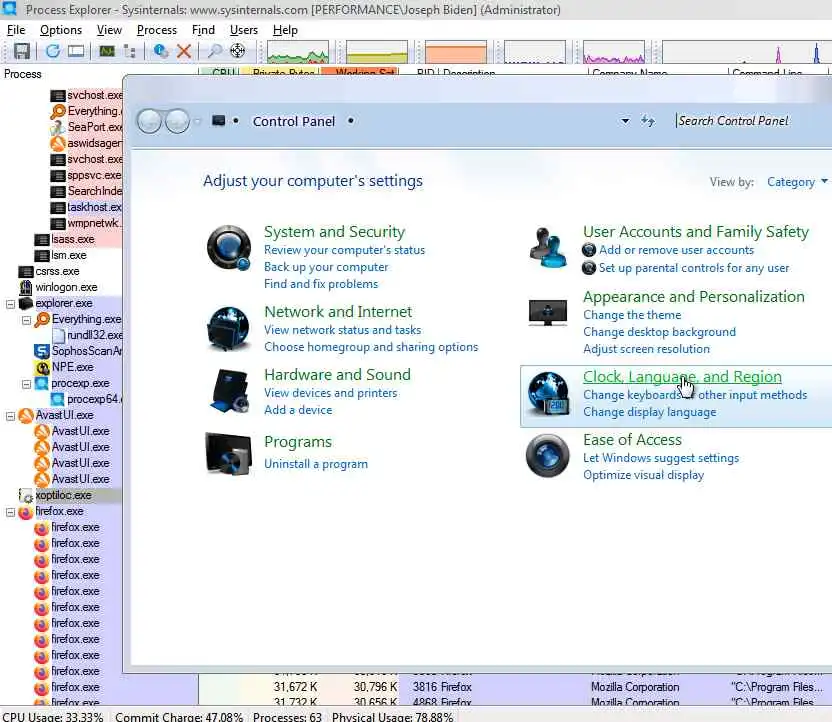Click Change display language link

pos(649,412)
